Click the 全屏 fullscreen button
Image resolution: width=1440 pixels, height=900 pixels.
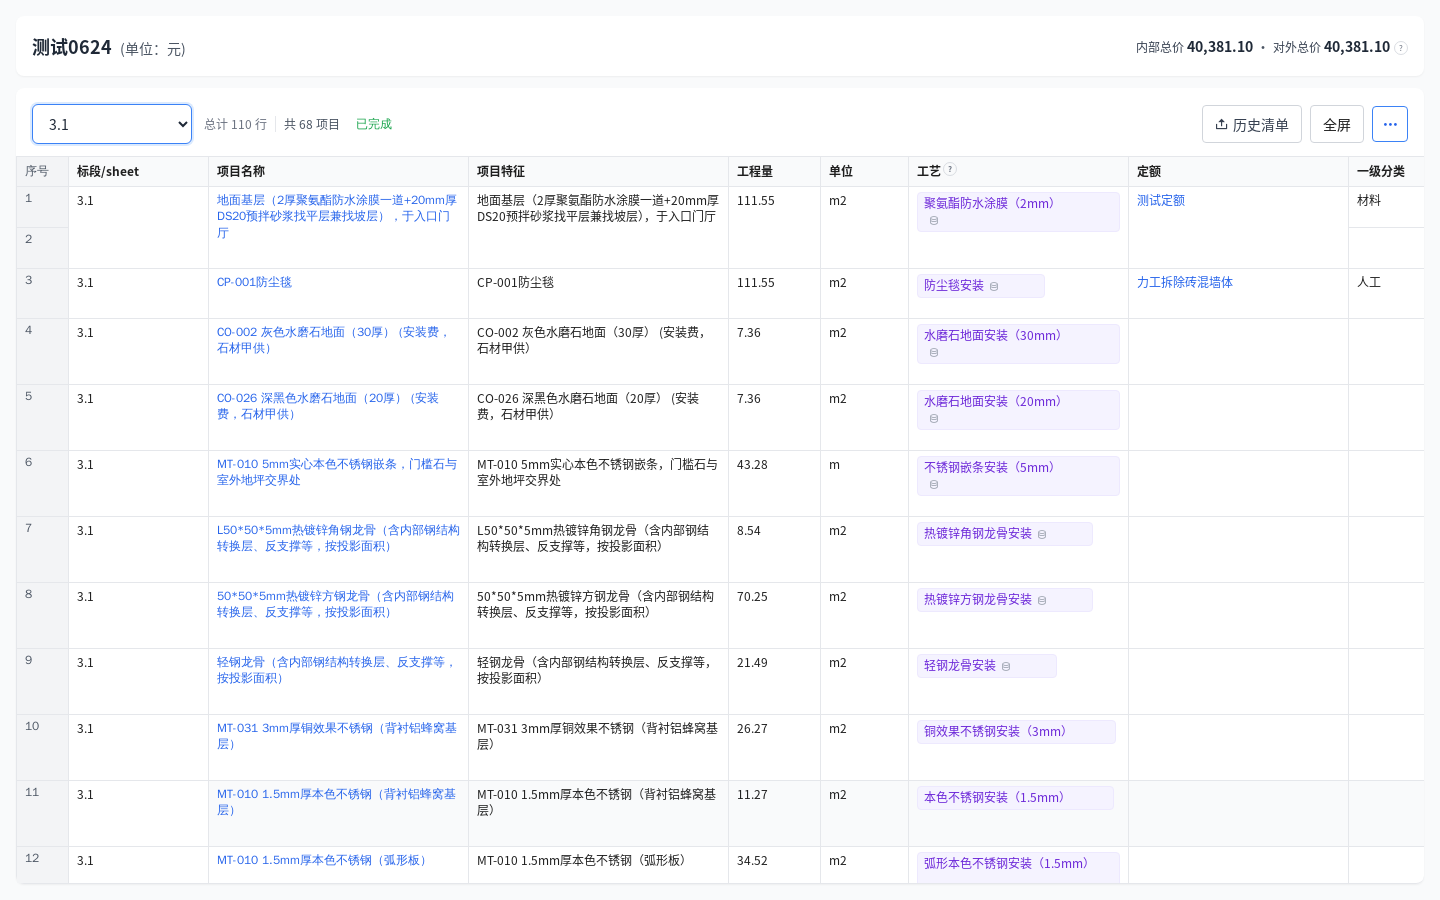1337,124
